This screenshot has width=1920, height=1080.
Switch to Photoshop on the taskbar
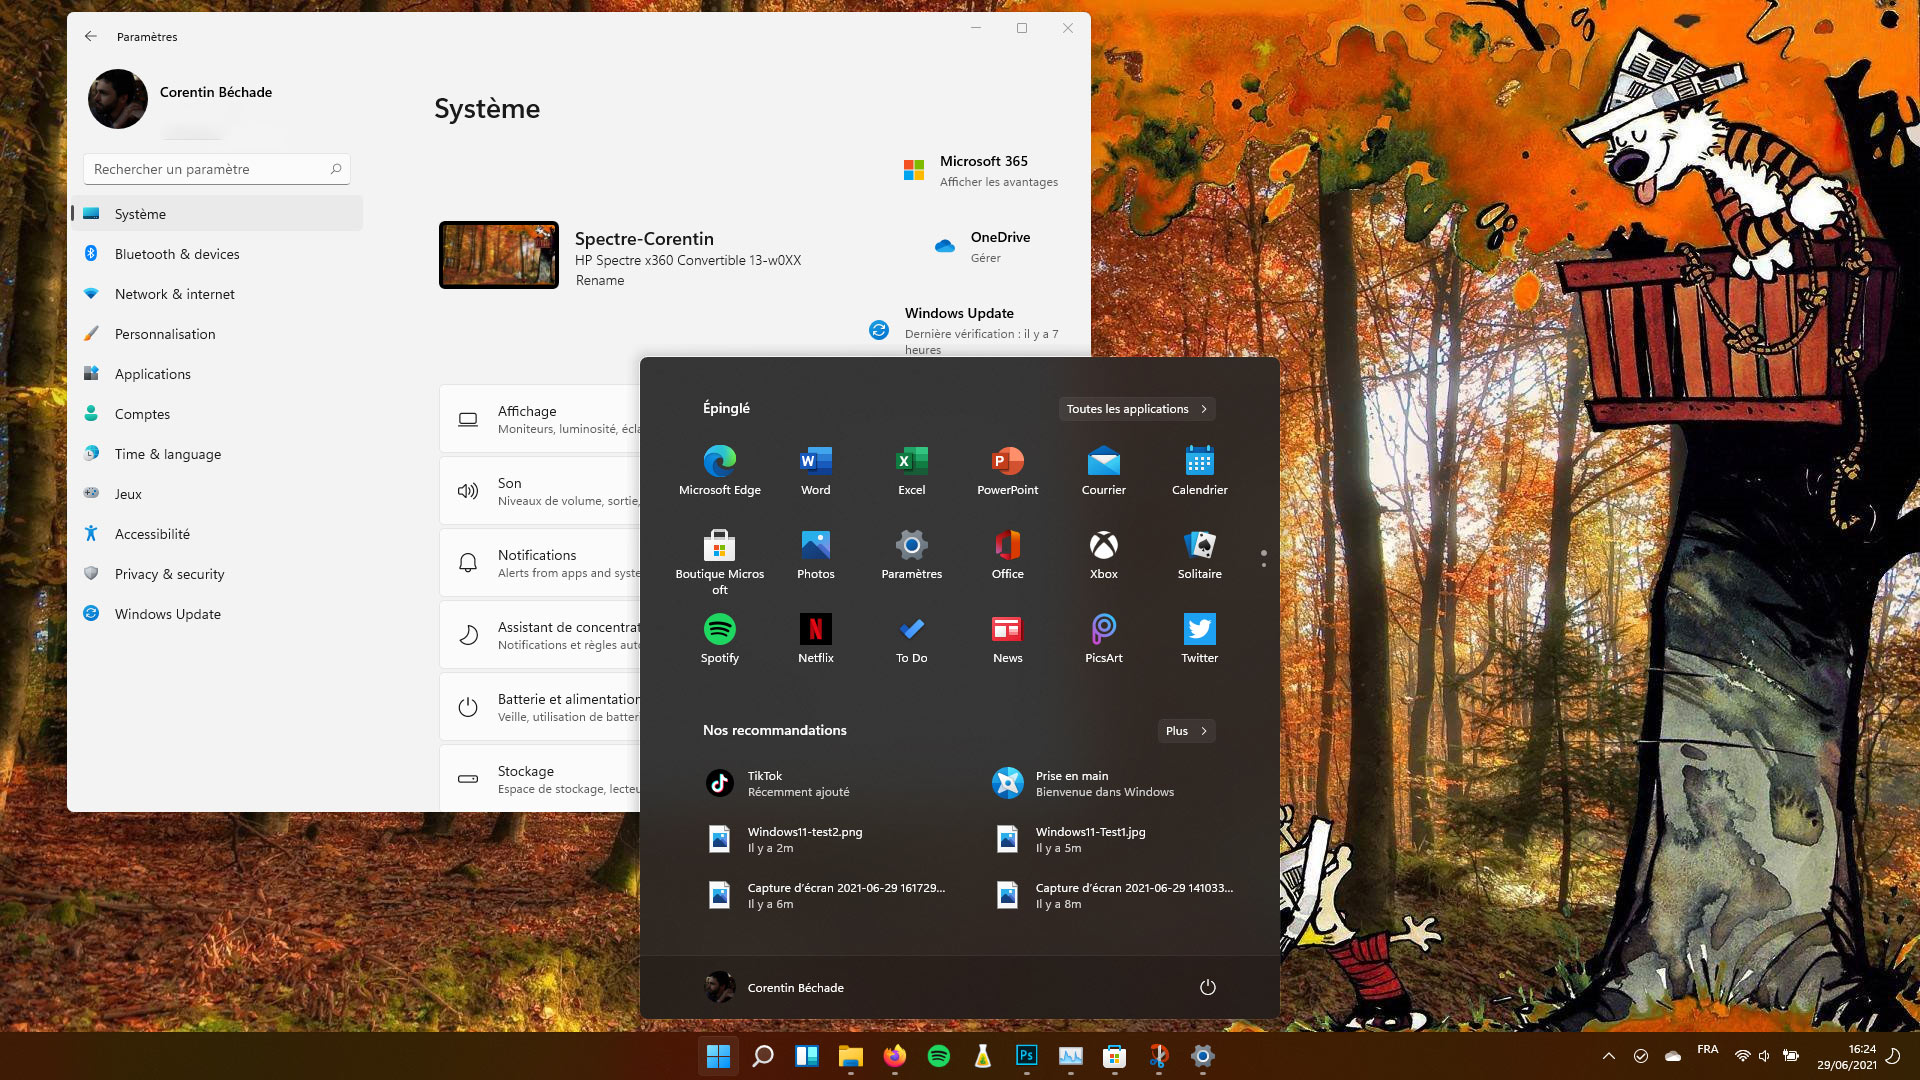(1026, 1056)
